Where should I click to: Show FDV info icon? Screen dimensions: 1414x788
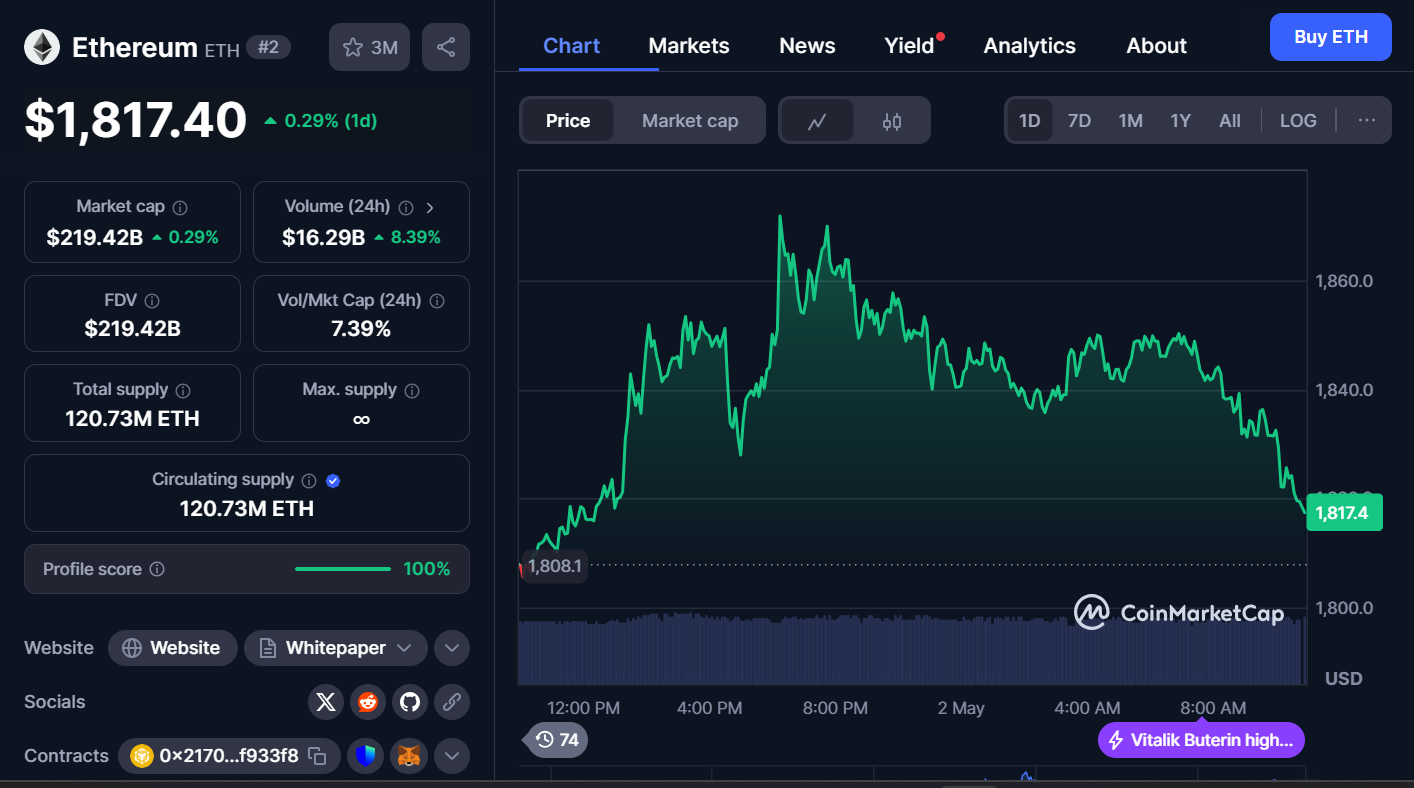click(152, 300)
